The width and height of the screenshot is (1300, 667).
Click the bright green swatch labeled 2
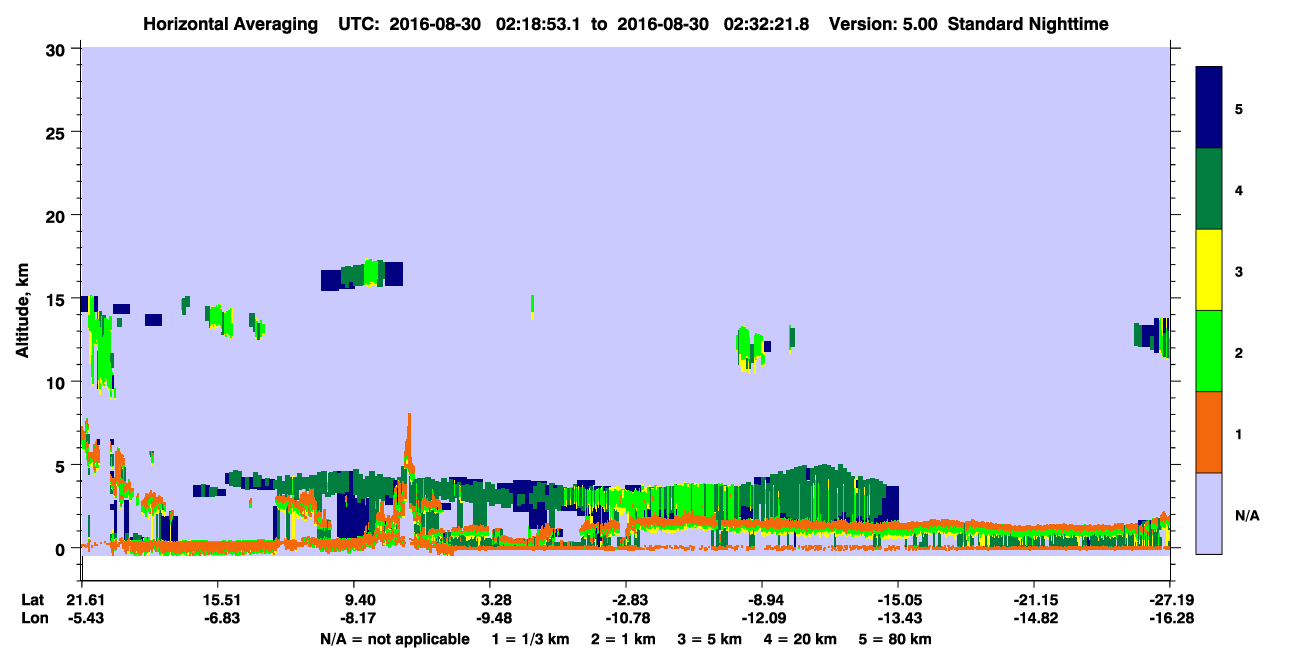coord(1209,351)
